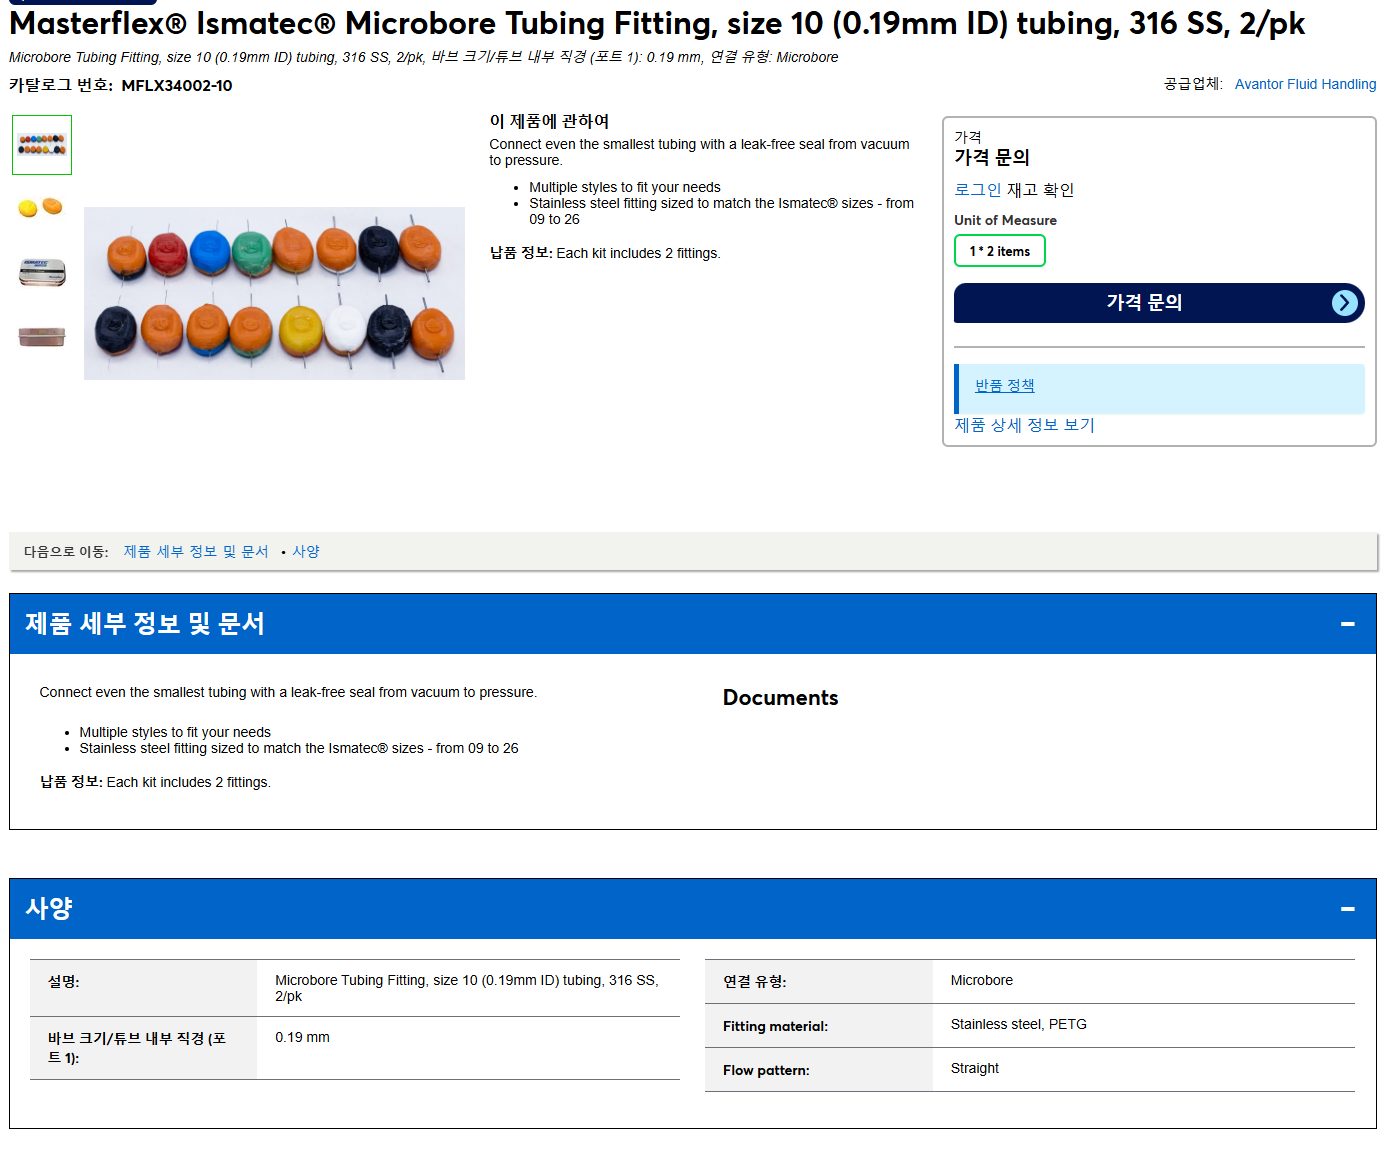
Task: Select the 1 * 2 items unit option
Action: pos(1000,251)
